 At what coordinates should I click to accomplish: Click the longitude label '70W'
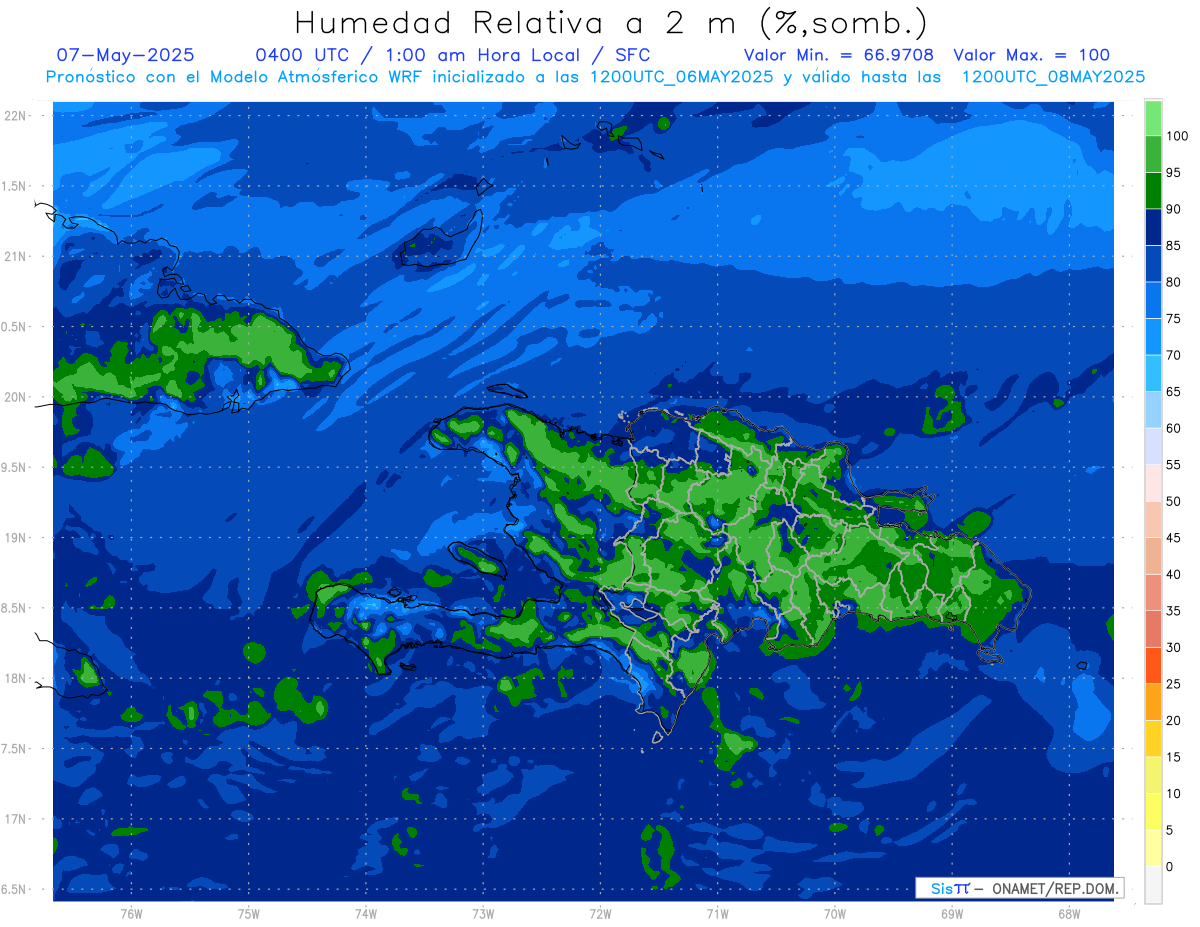[835, 914]
